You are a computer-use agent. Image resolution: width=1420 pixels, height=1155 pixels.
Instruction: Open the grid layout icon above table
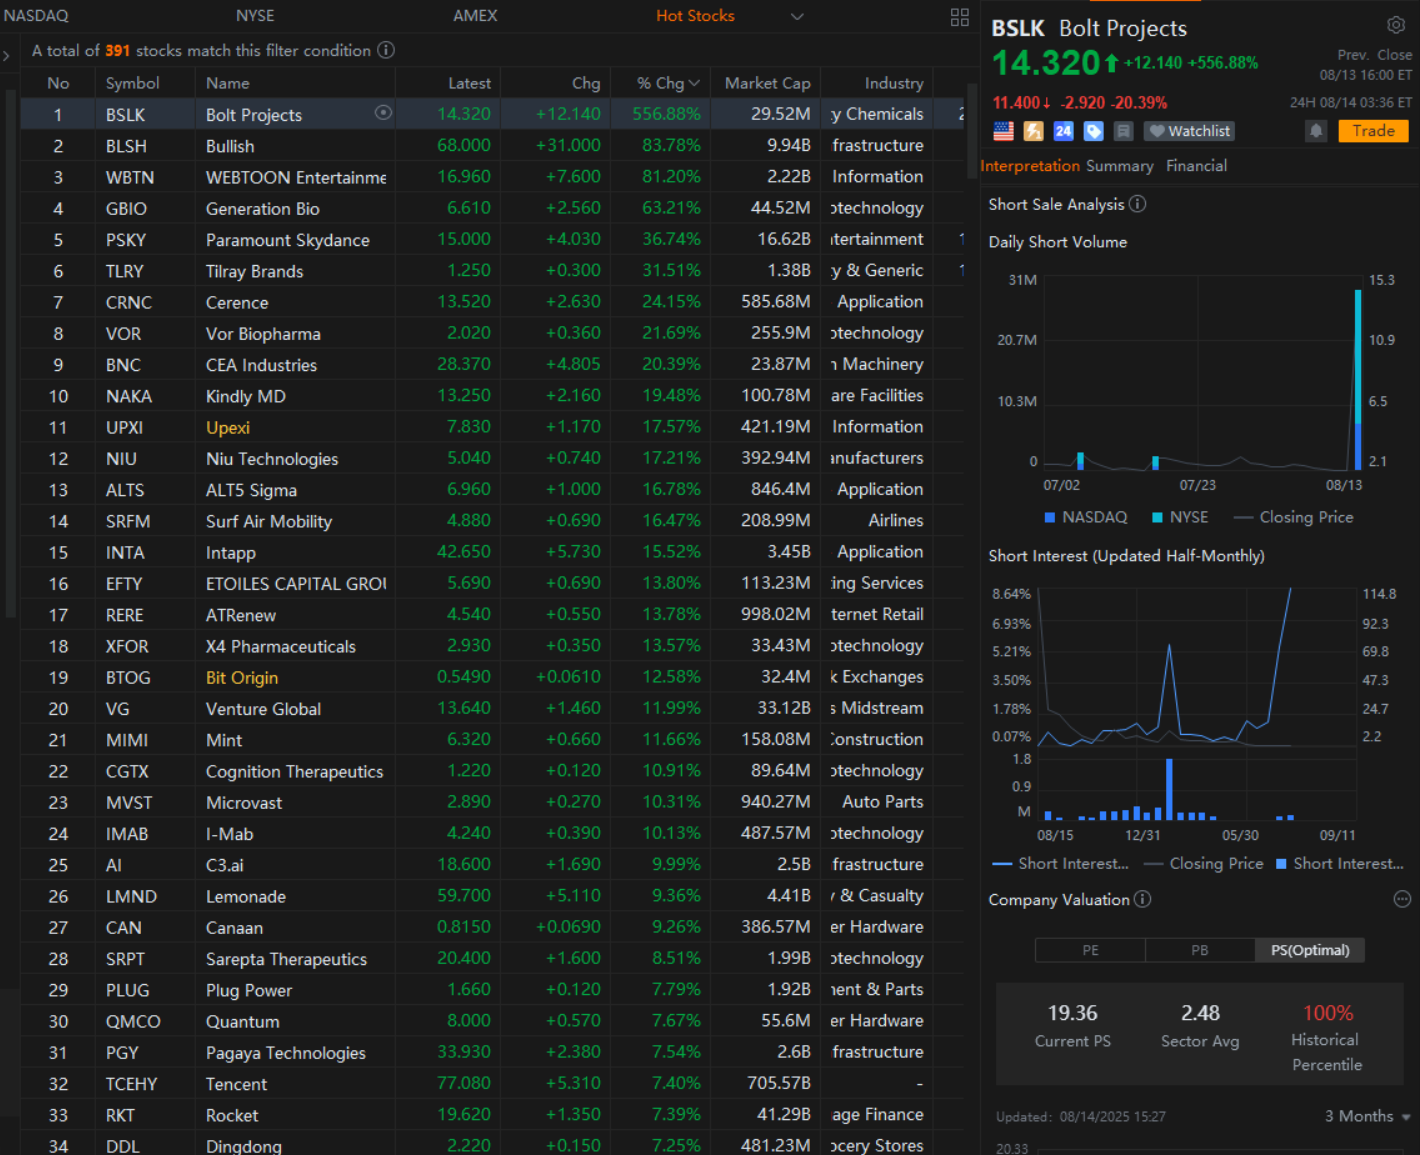(959, 17)
